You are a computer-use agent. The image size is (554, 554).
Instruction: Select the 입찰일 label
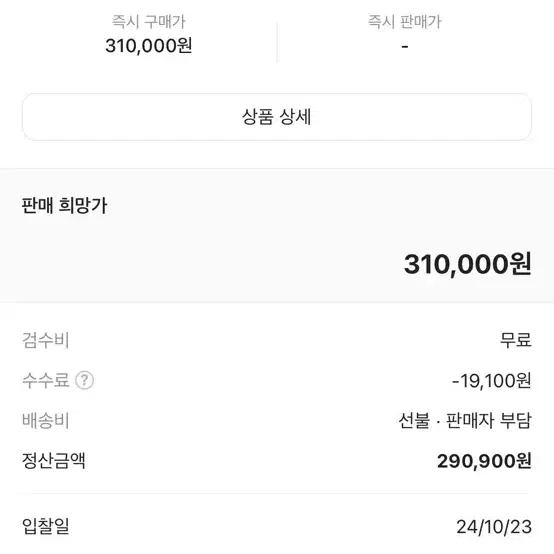46,526
